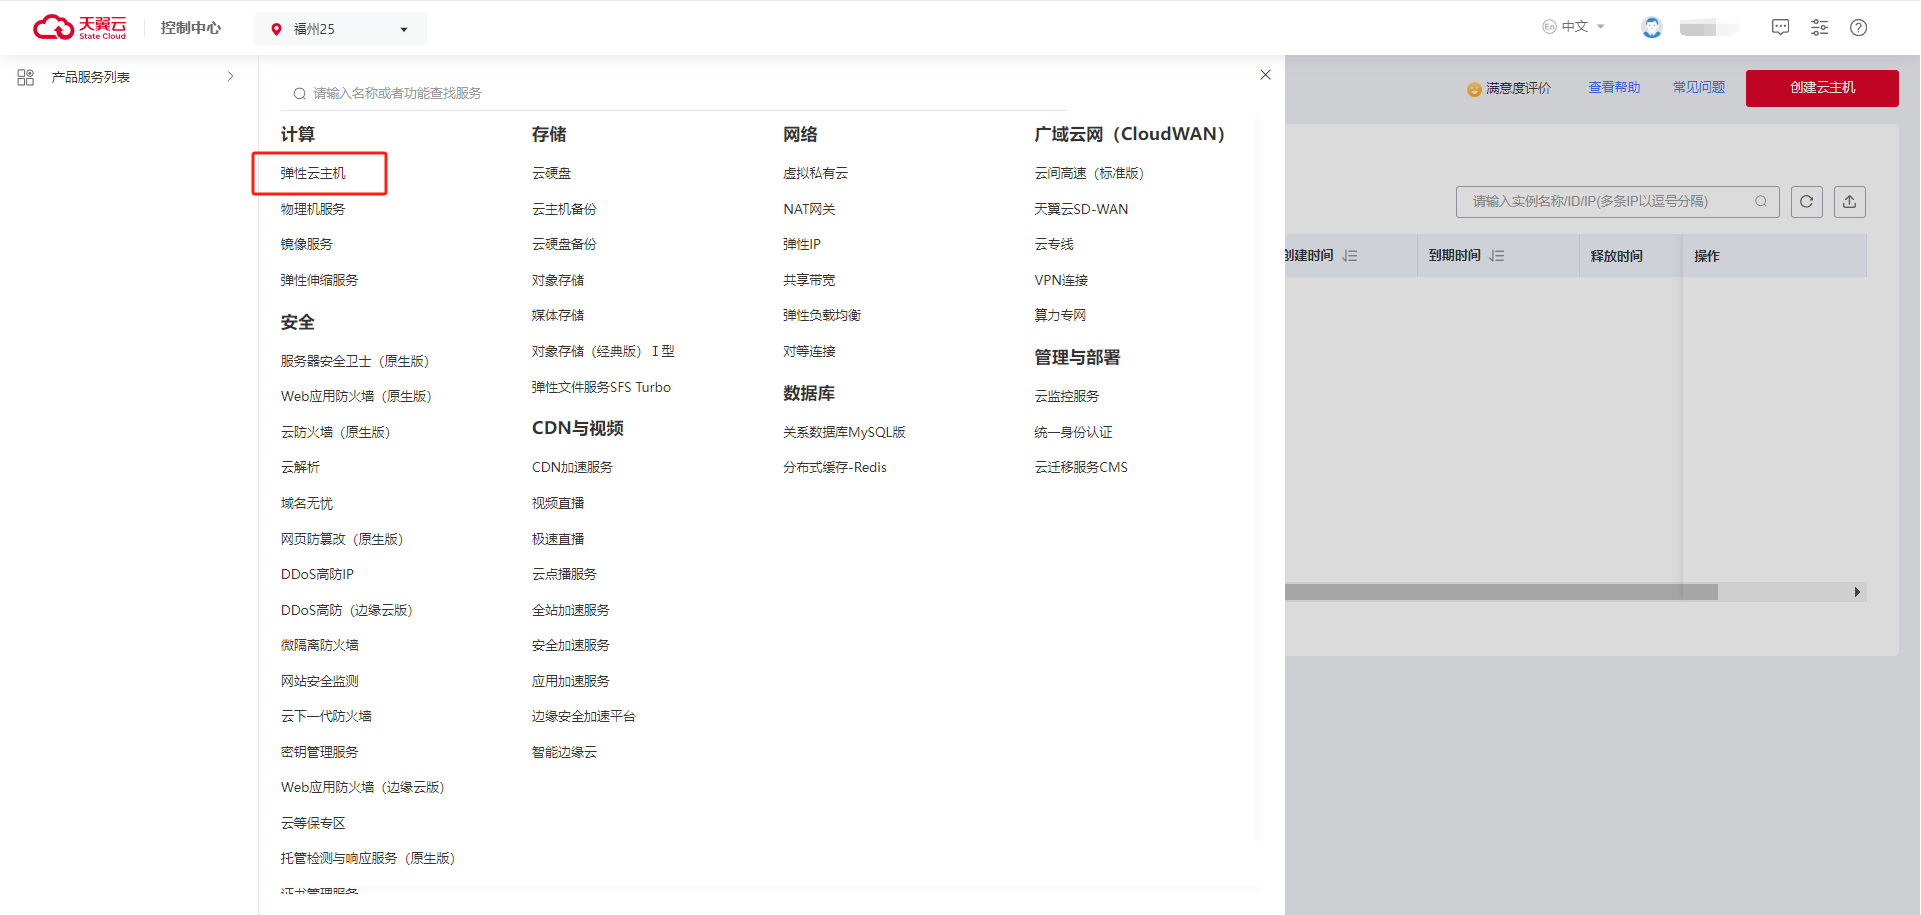The width and height of the screenshot is (1921, 915).
Task: Select 镜像服务
Action: [x=306, y=244]
